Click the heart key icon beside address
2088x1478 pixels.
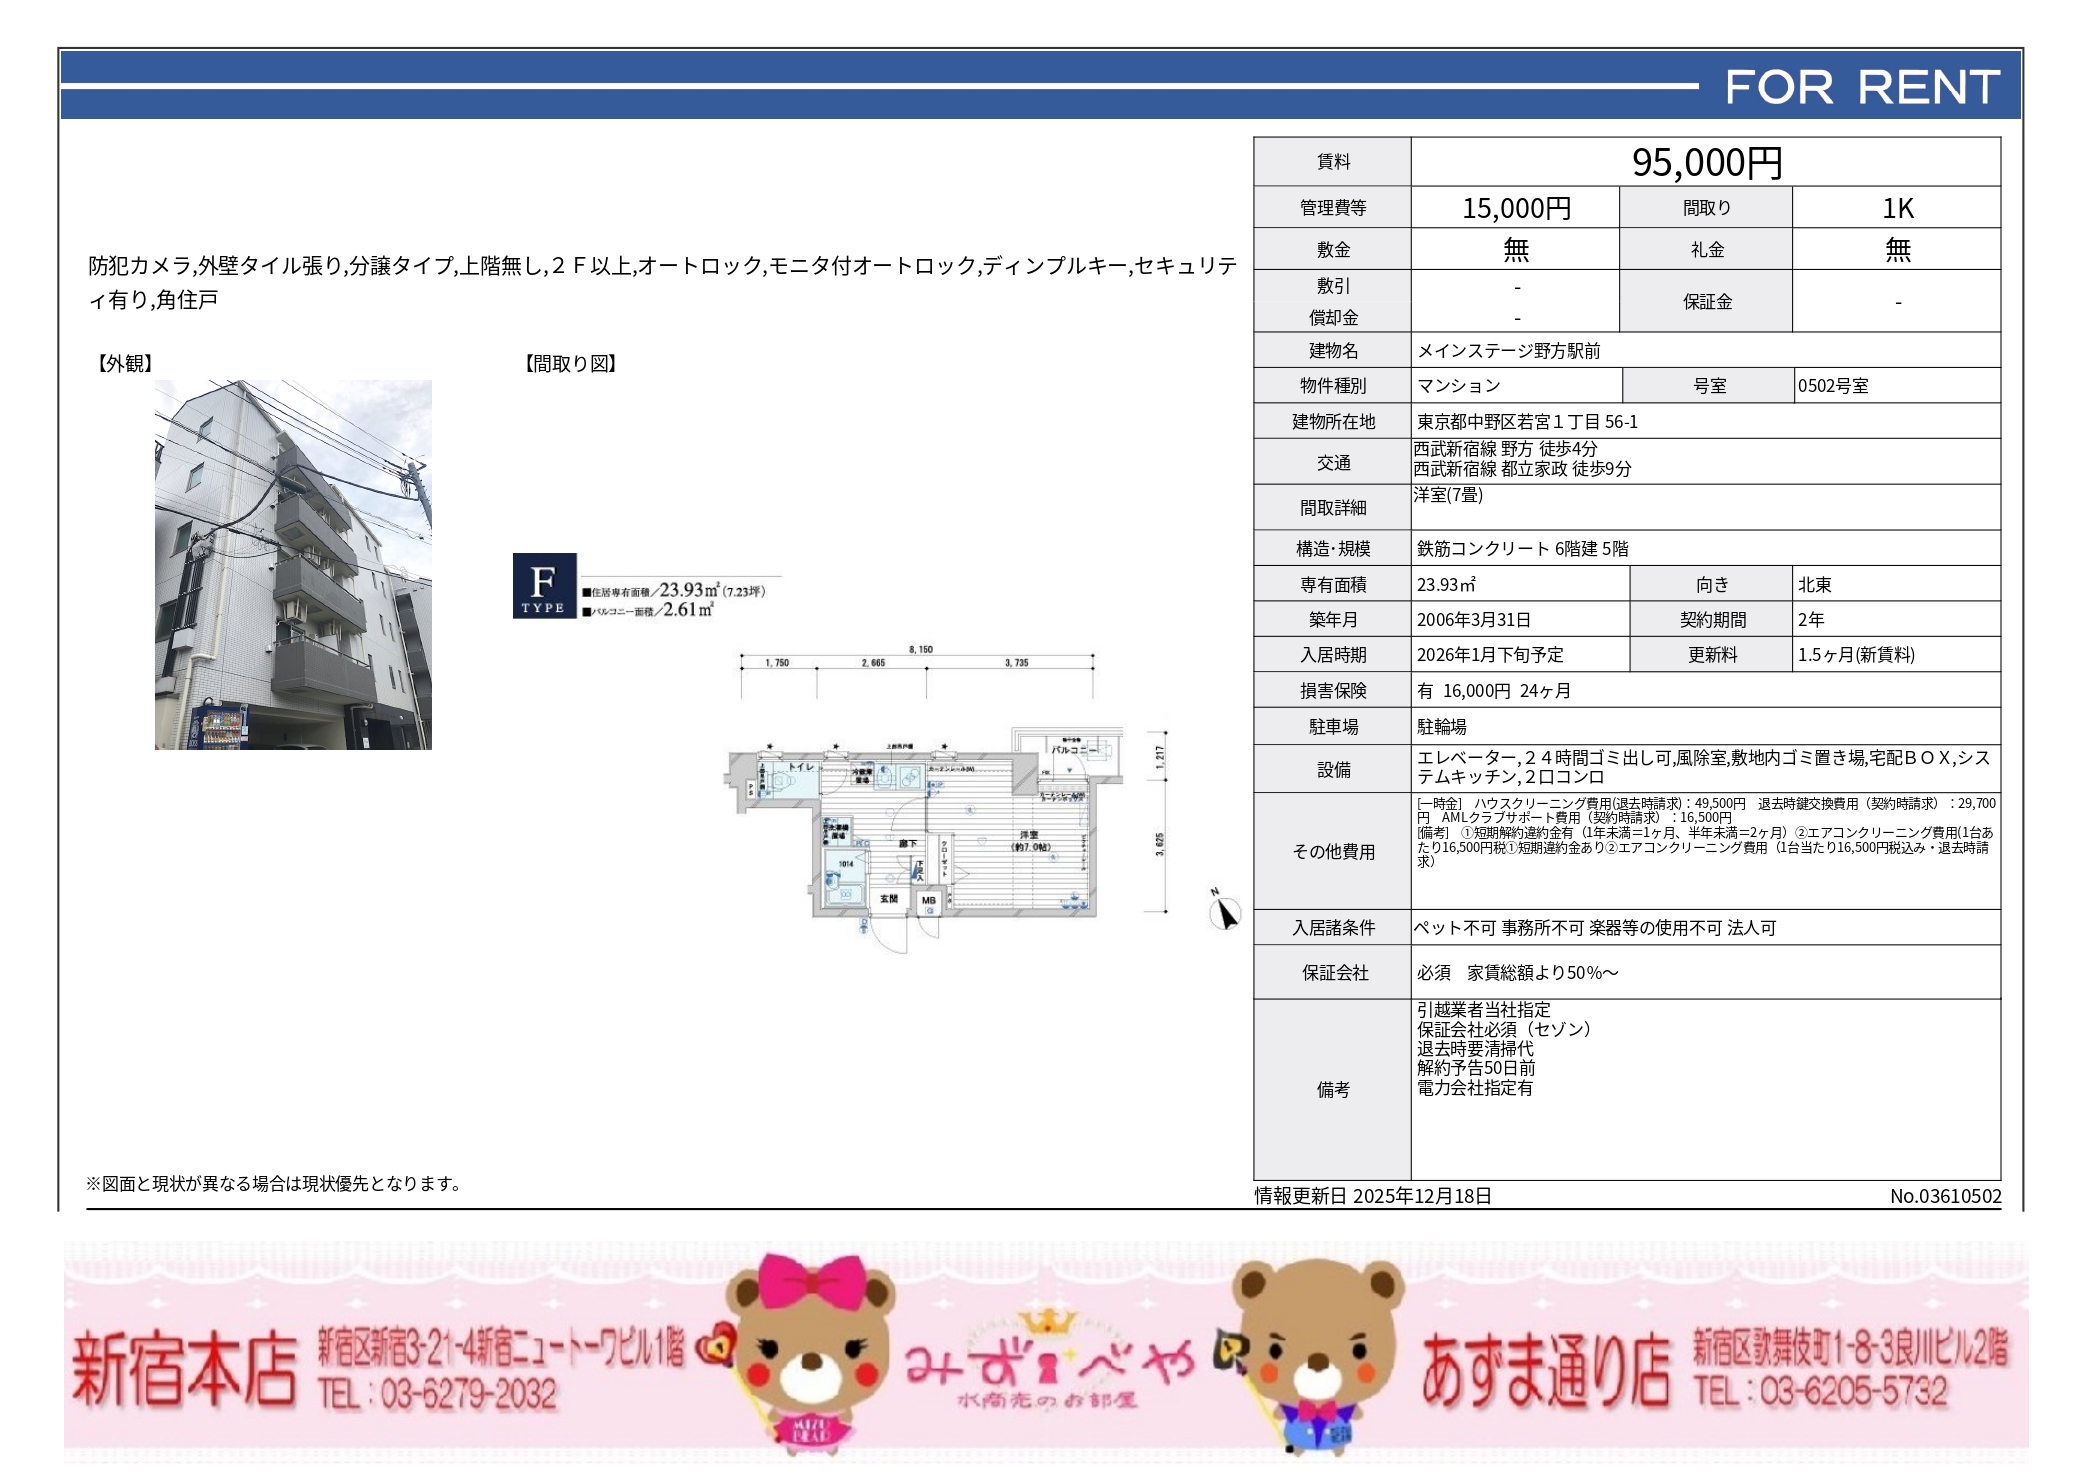[716, 1345]
